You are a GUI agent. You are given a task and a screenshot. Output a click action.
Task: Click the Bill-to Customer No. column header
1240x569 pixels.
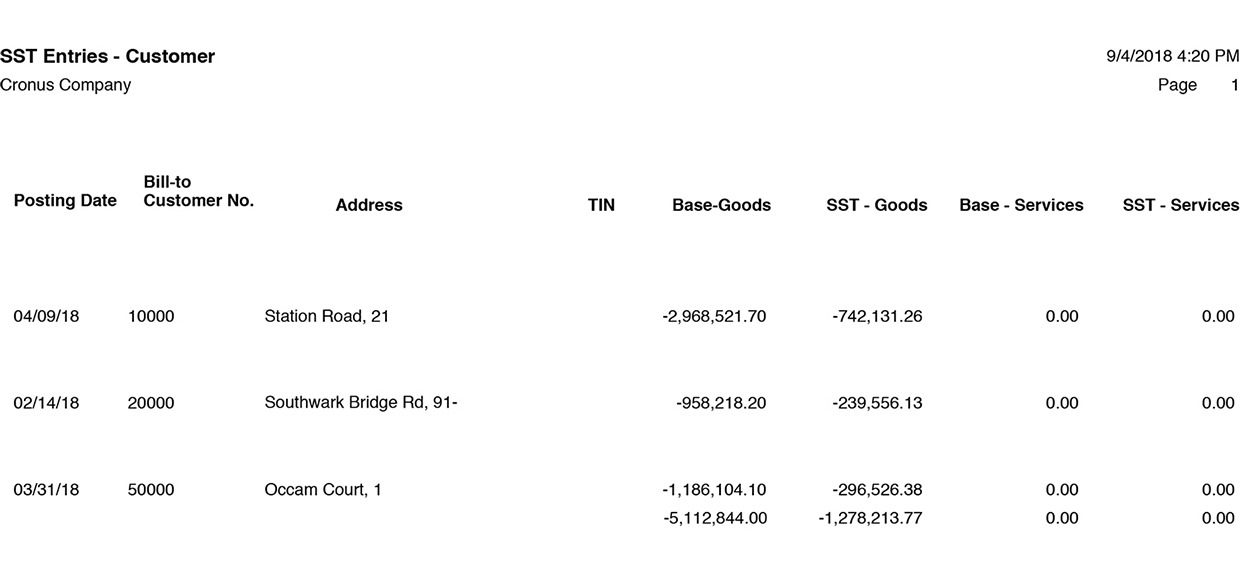[199, 191]
